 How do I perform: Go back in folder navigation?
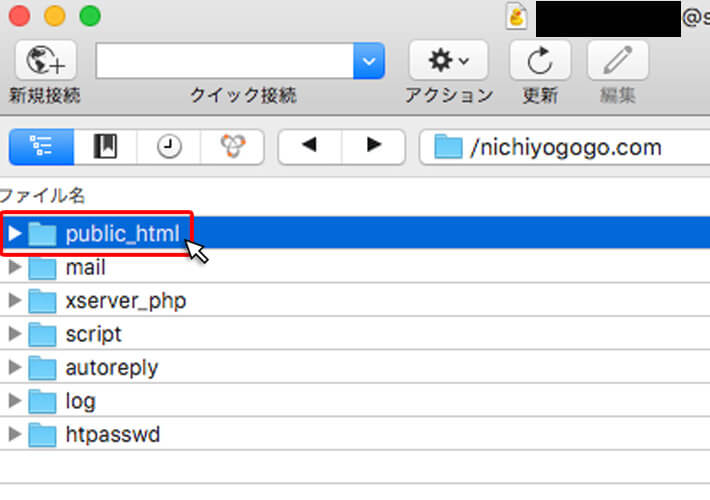[310, 147]
